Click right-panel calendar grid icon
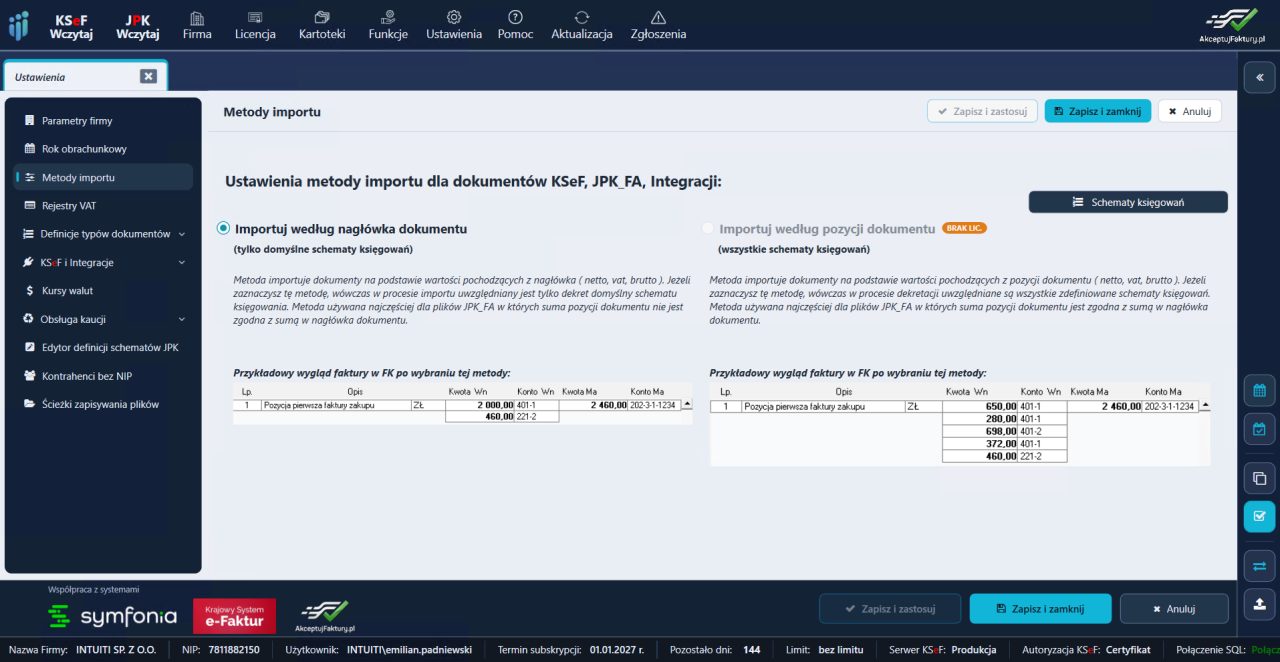Screen dimensions: 1280x662 click(1259, 390)
